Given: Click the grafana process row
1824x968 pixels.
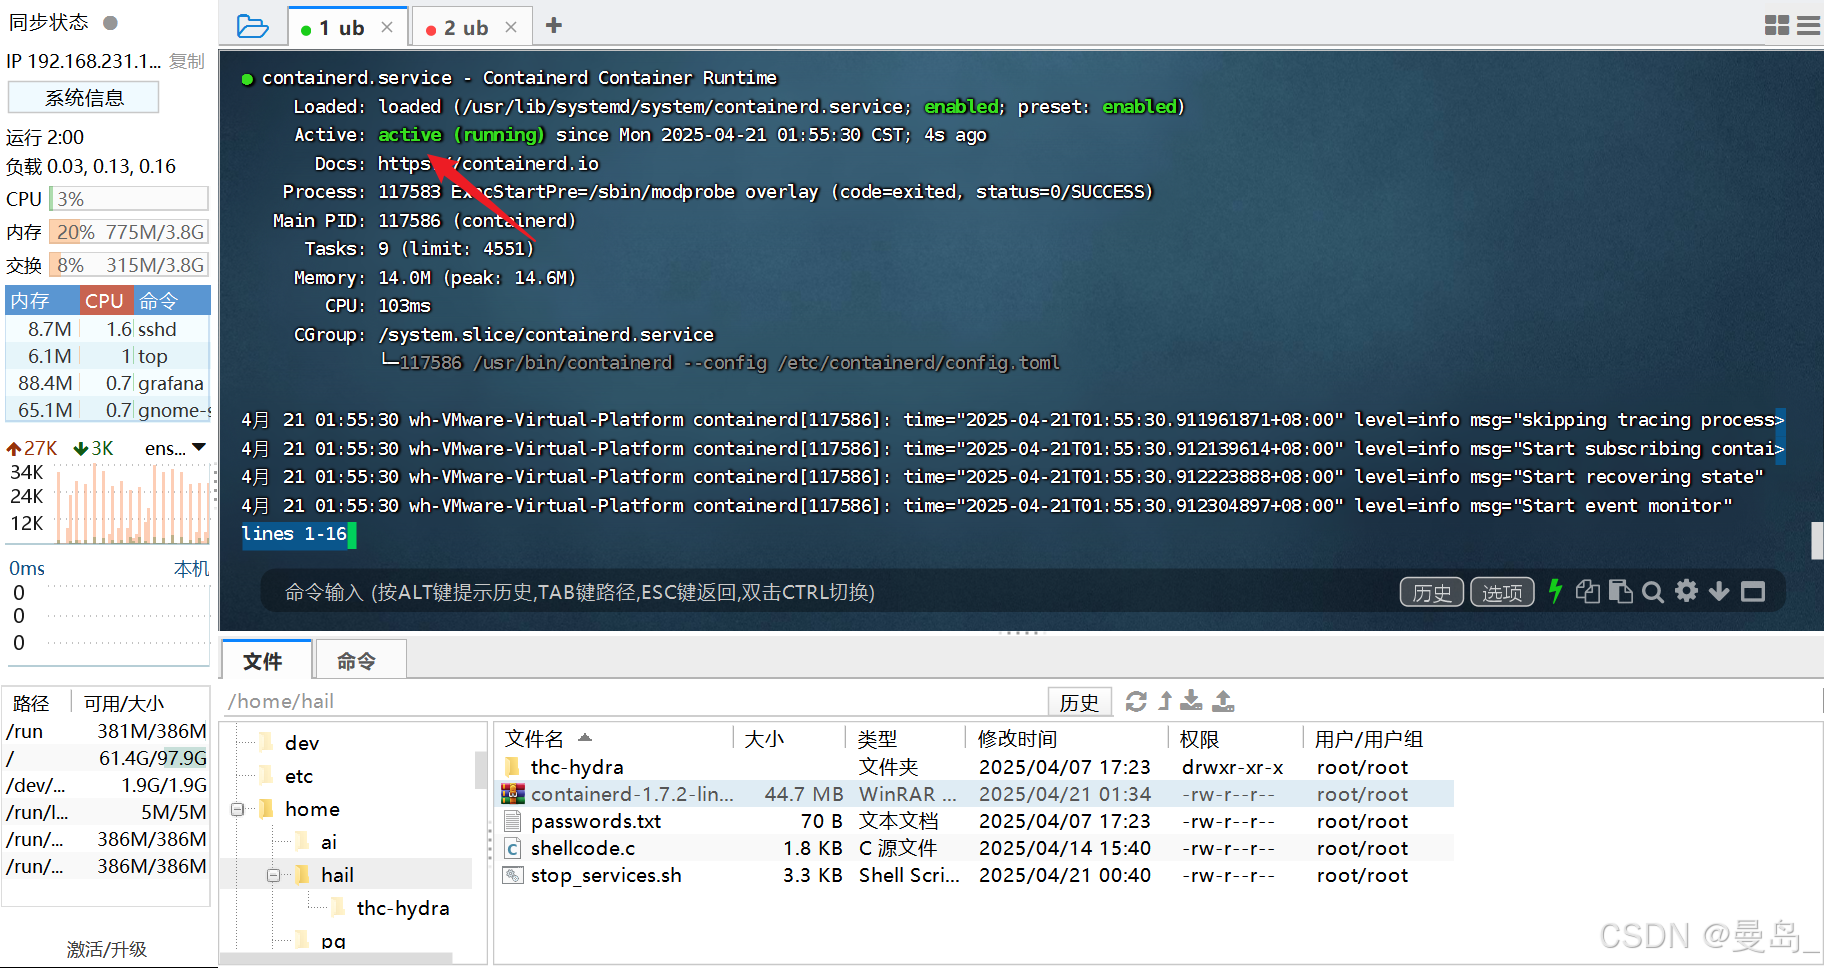Looking at the screenshot, I should (x=108, y=383).
